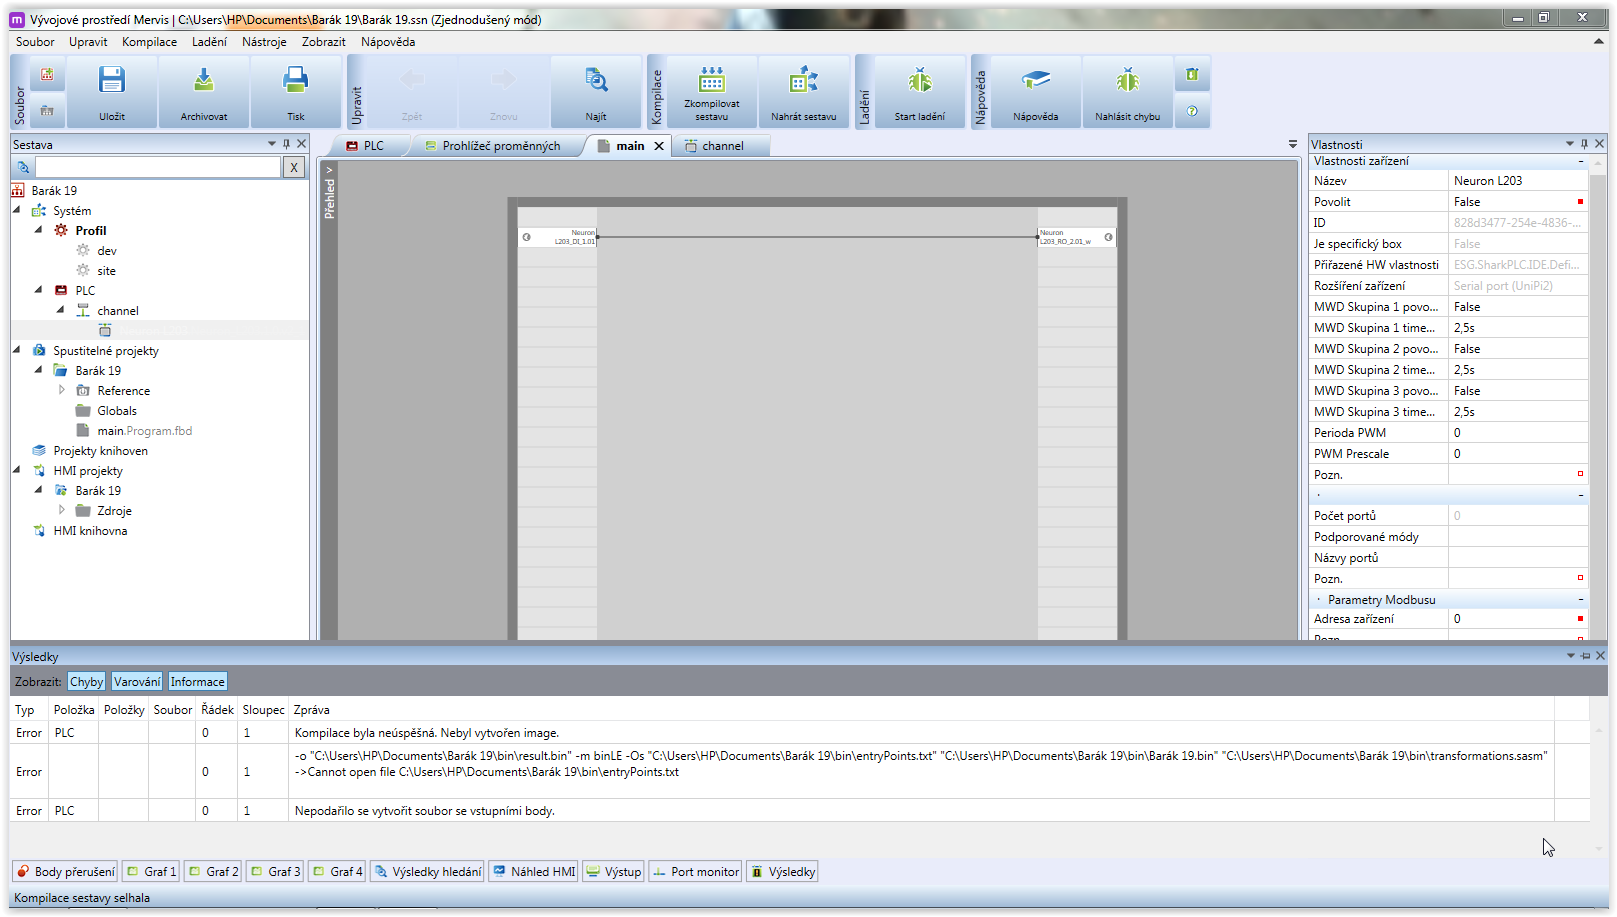Toggle the Varování filter in Výsledky
This screenshot has height=917, width=1617.
pos(136,681)
